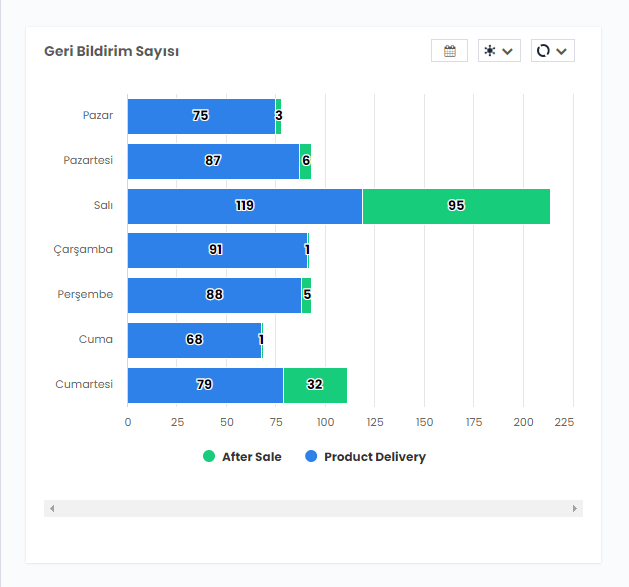Expand the refresh options dropdown
The height and width of the screenshot is (587, 629).
(x=552, y=51)
